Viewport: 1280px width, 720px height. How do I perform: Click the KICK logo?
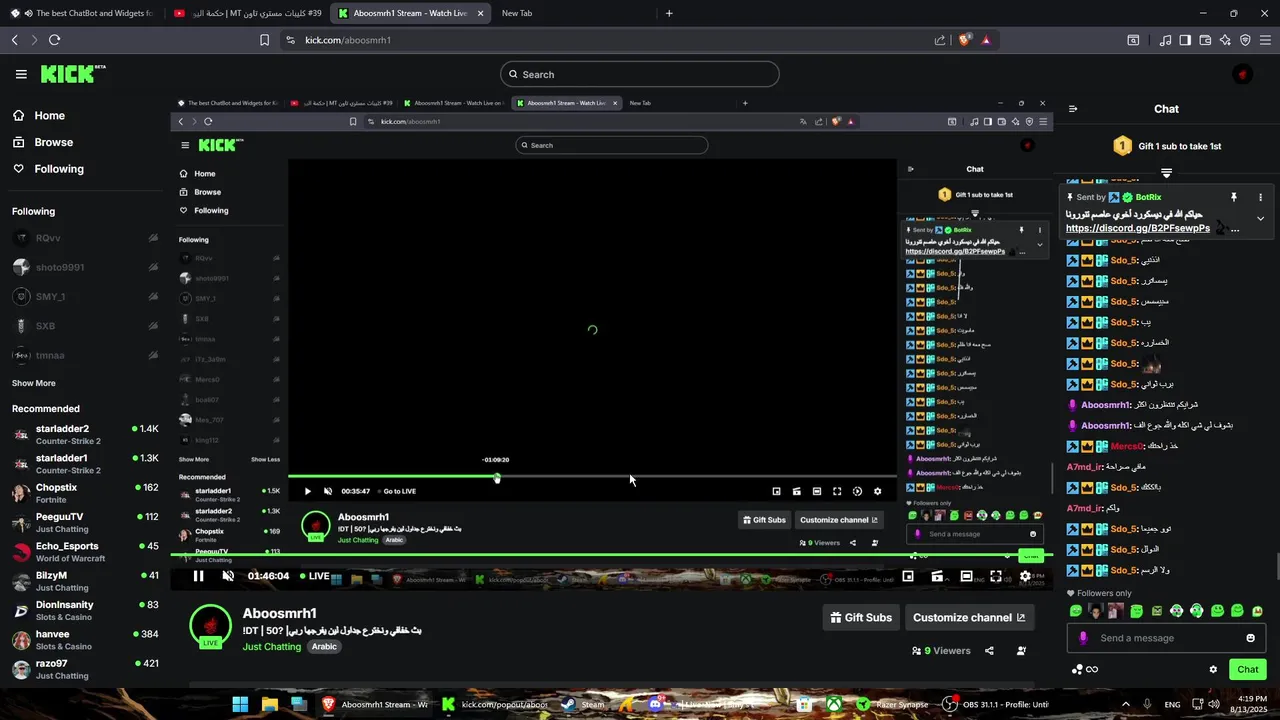73,74
